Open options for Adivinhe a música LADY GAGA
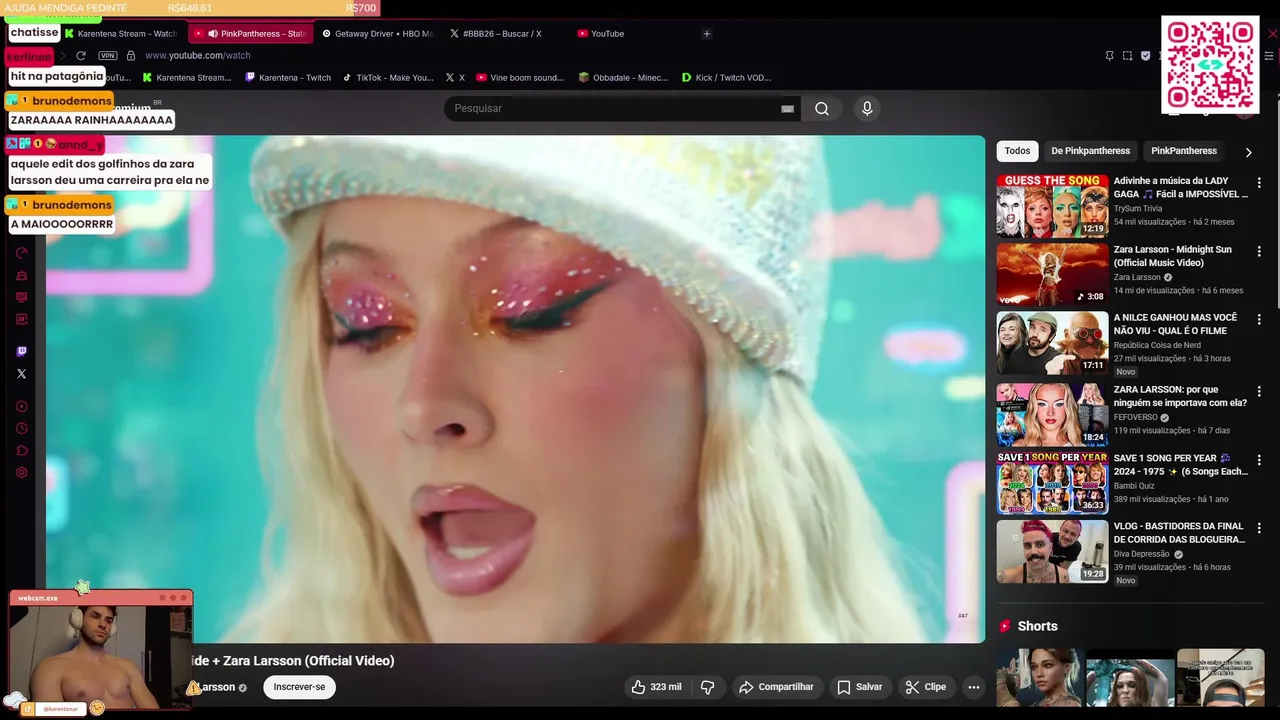This screenshot has width=1280, height=720. (x=1259, y=183)
